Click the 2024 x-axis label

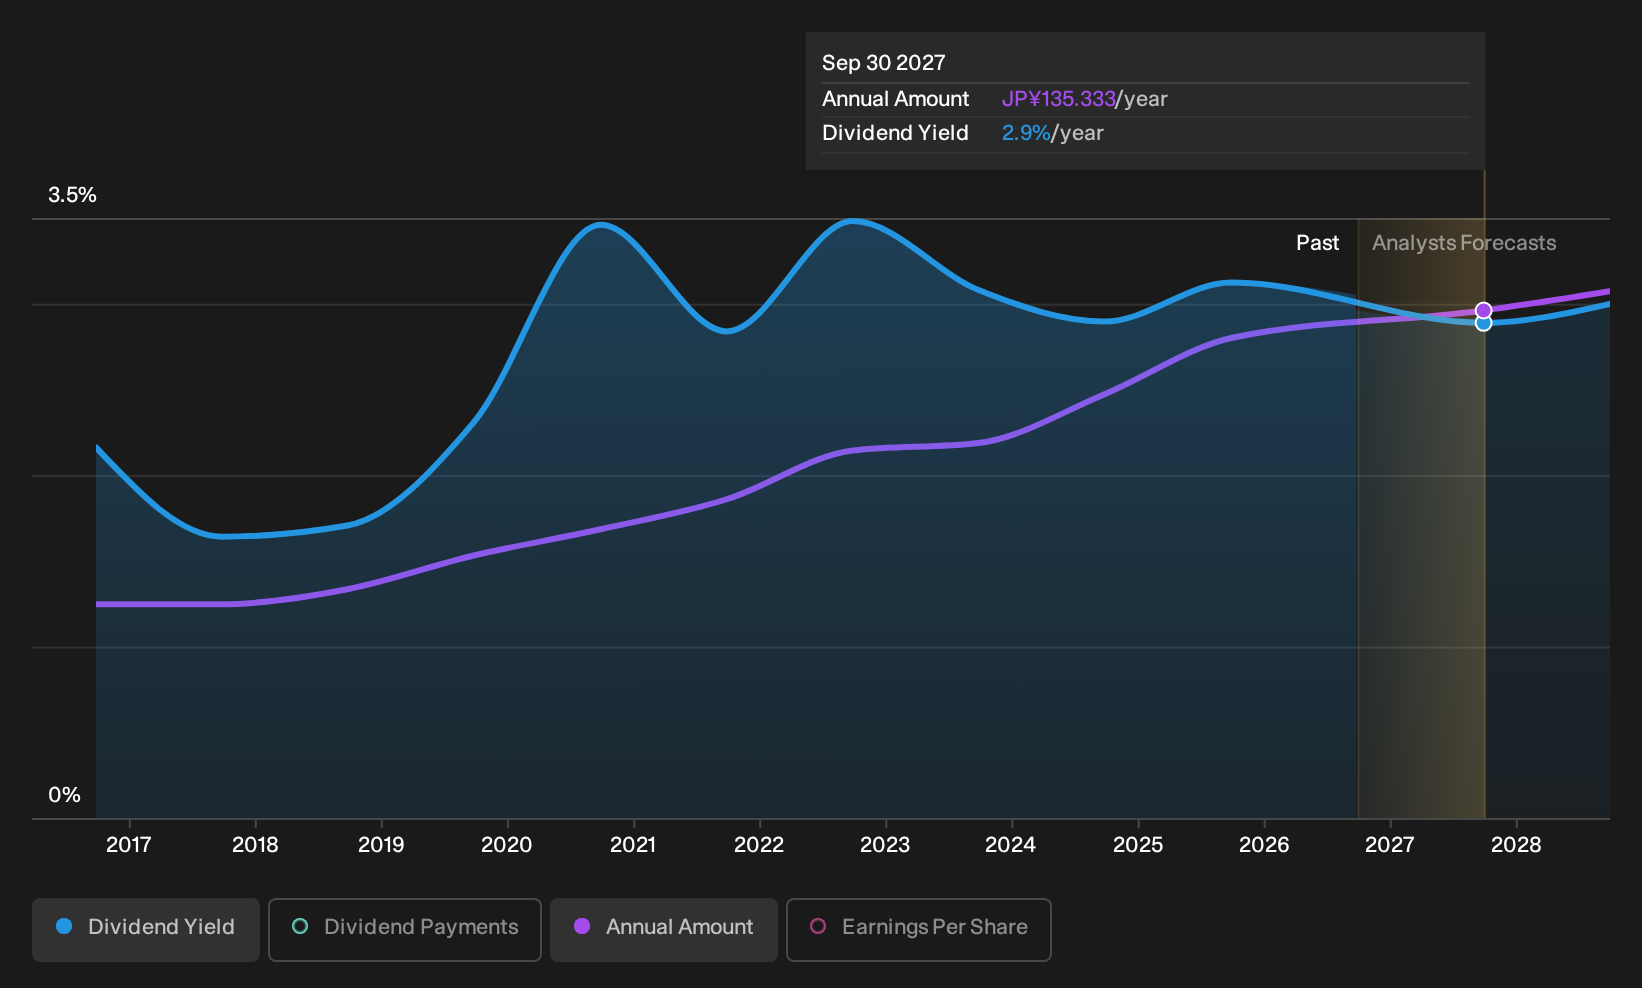1011,845
